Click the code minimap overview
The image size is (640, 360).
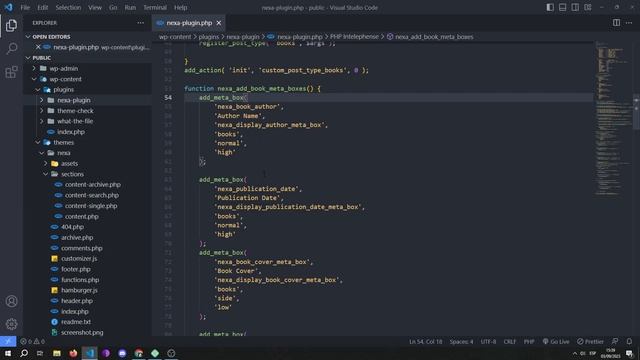pyautogui.click(x=613, y=118)
